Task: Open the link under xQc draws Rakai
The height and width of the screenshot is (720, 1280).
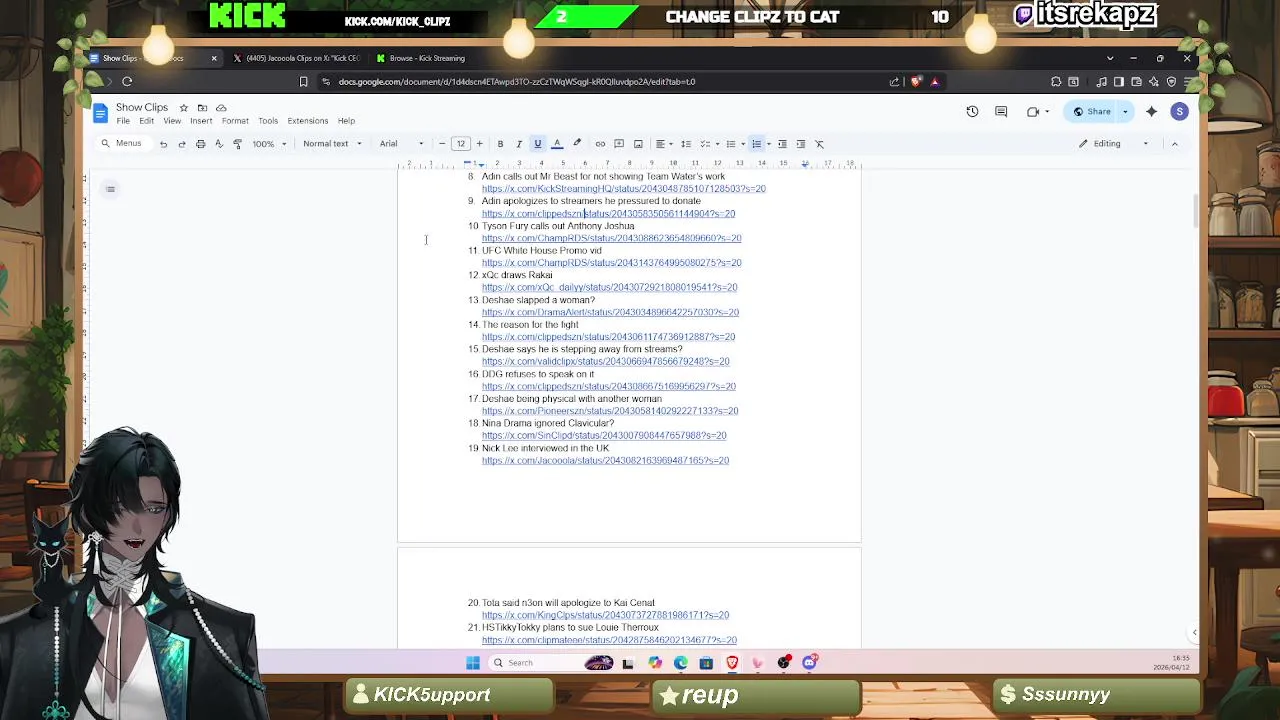Action: (x=609, y=288)
